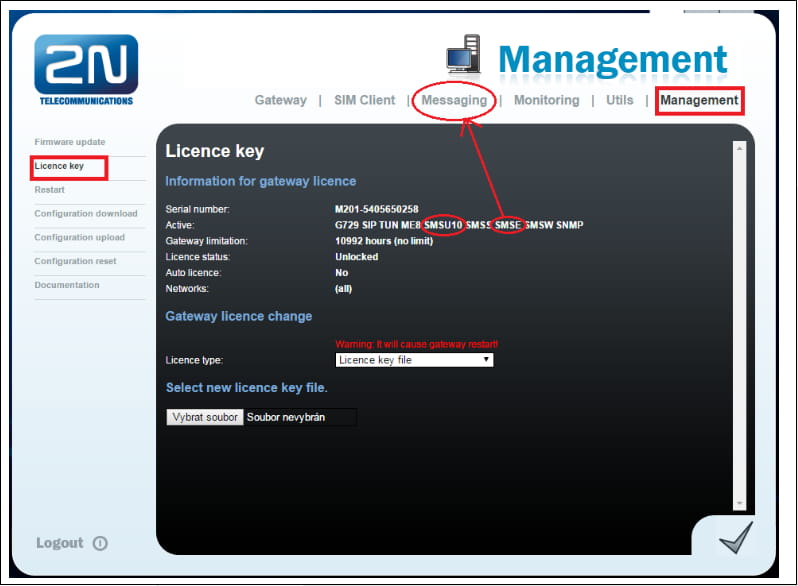
Task: Click the G729 licence text
Action: coord(347,225)
